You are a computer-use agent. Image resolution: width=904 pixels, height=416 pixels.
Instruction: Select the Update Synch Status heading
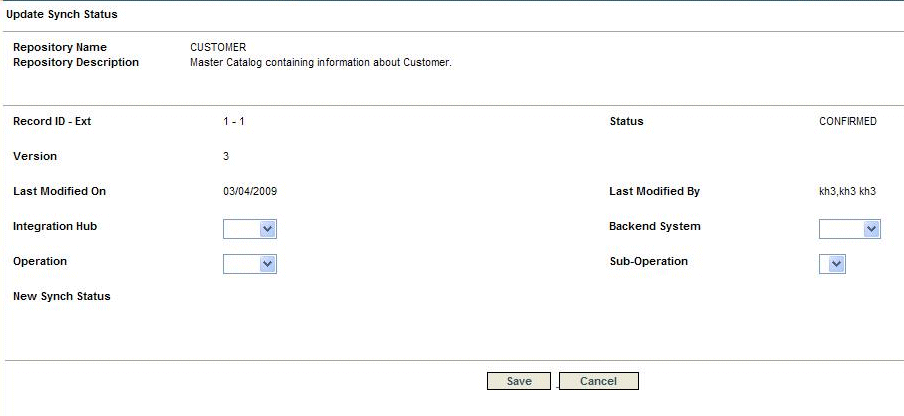click(x=62, y=14)
